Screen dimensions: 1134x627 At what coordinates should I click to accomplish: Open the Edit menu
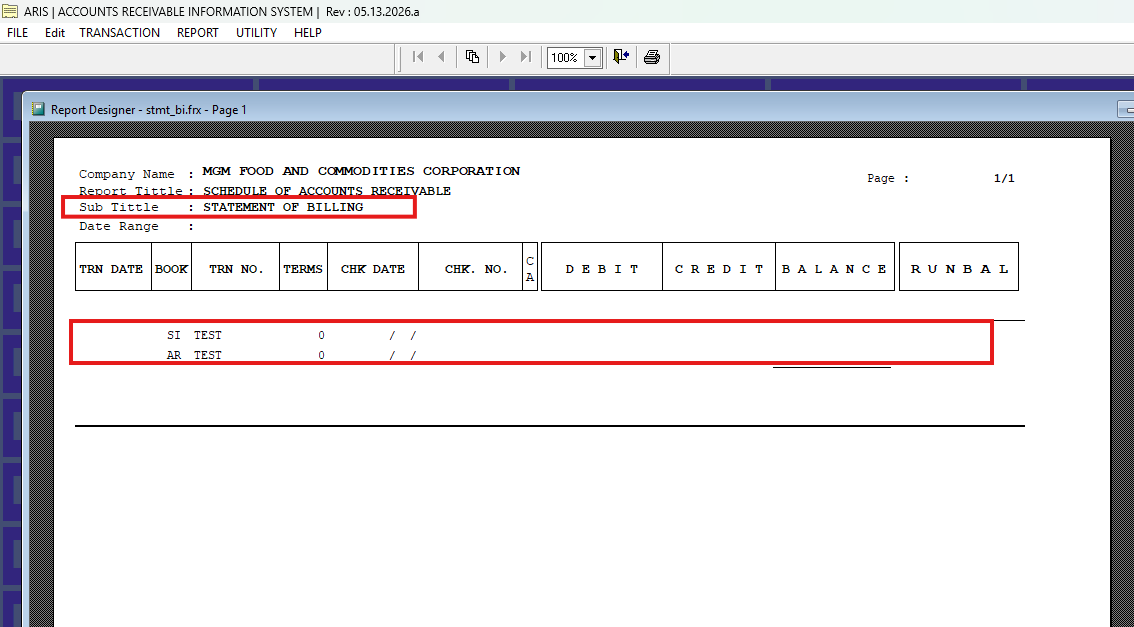click(x=54, y=33)
